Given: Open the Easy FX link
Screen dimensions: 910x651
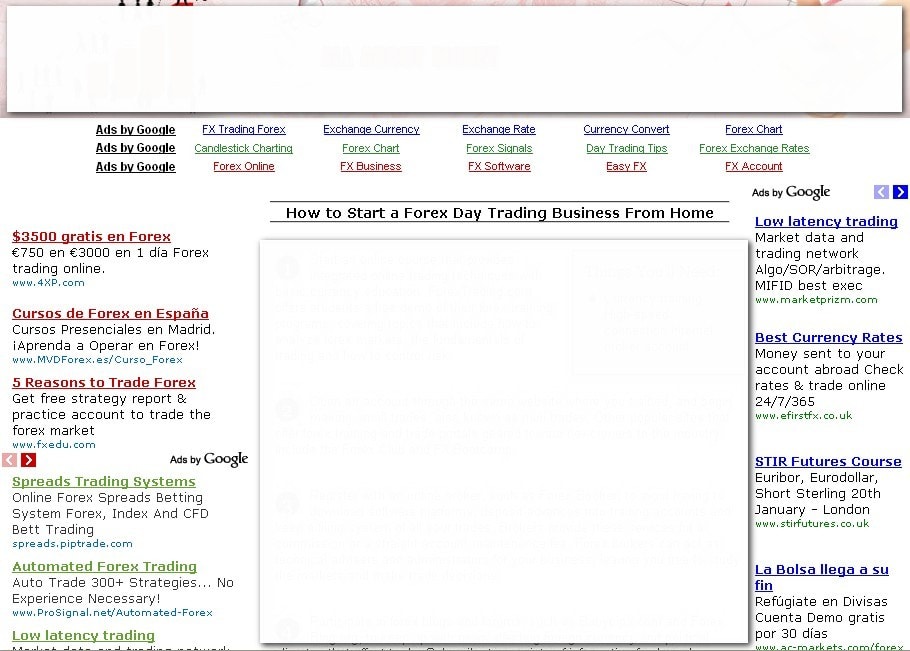Looking at the screenshot, I should pos(626,167).
